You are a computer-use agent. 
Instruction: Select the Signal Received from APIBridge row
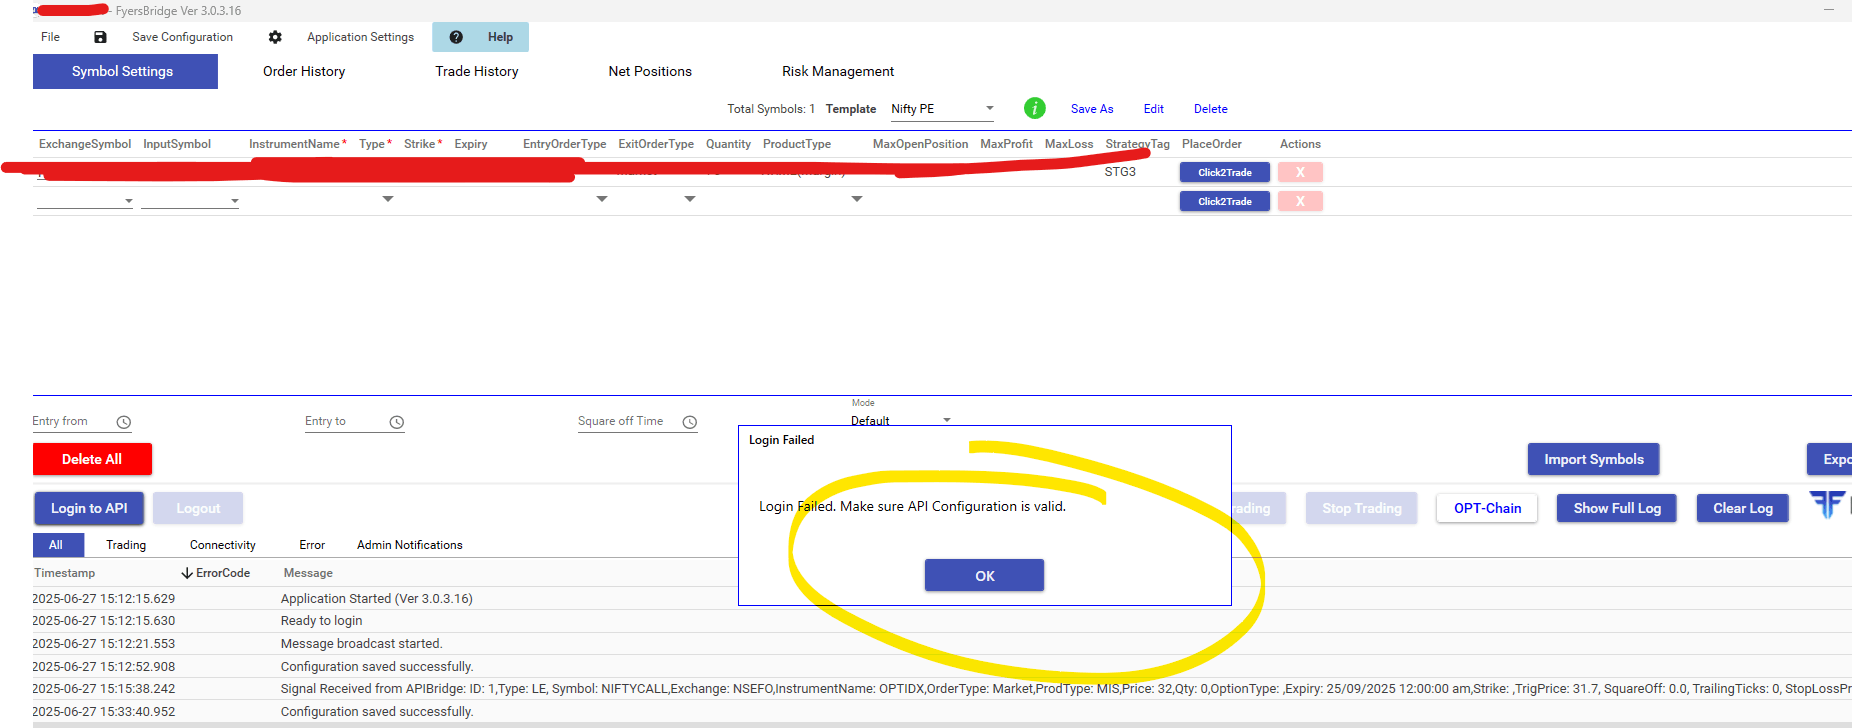point(942,689)
